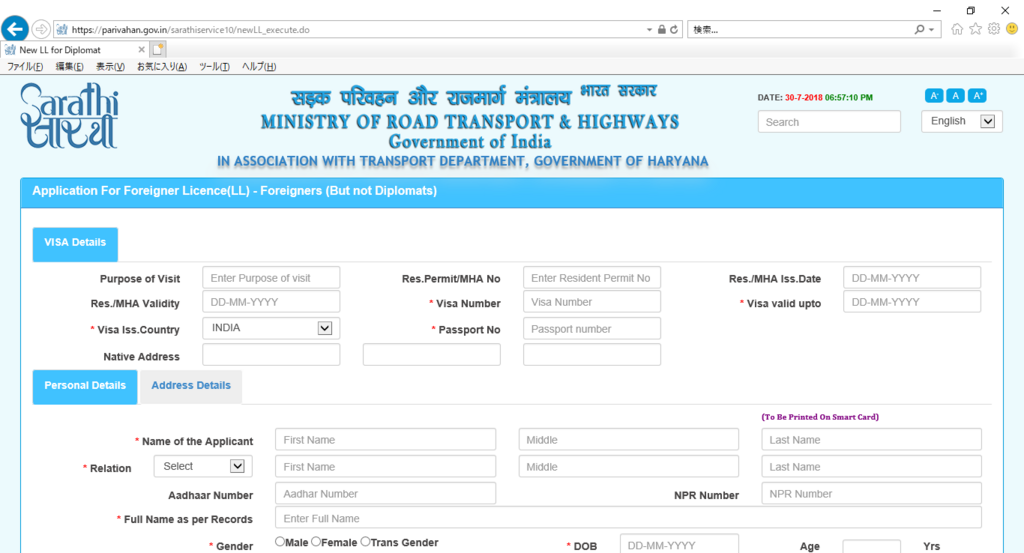Image resolution: width=1024 pixels, height=553 pixels.
Task: Open a new browser tab button
Action: [x=158, y=49]
